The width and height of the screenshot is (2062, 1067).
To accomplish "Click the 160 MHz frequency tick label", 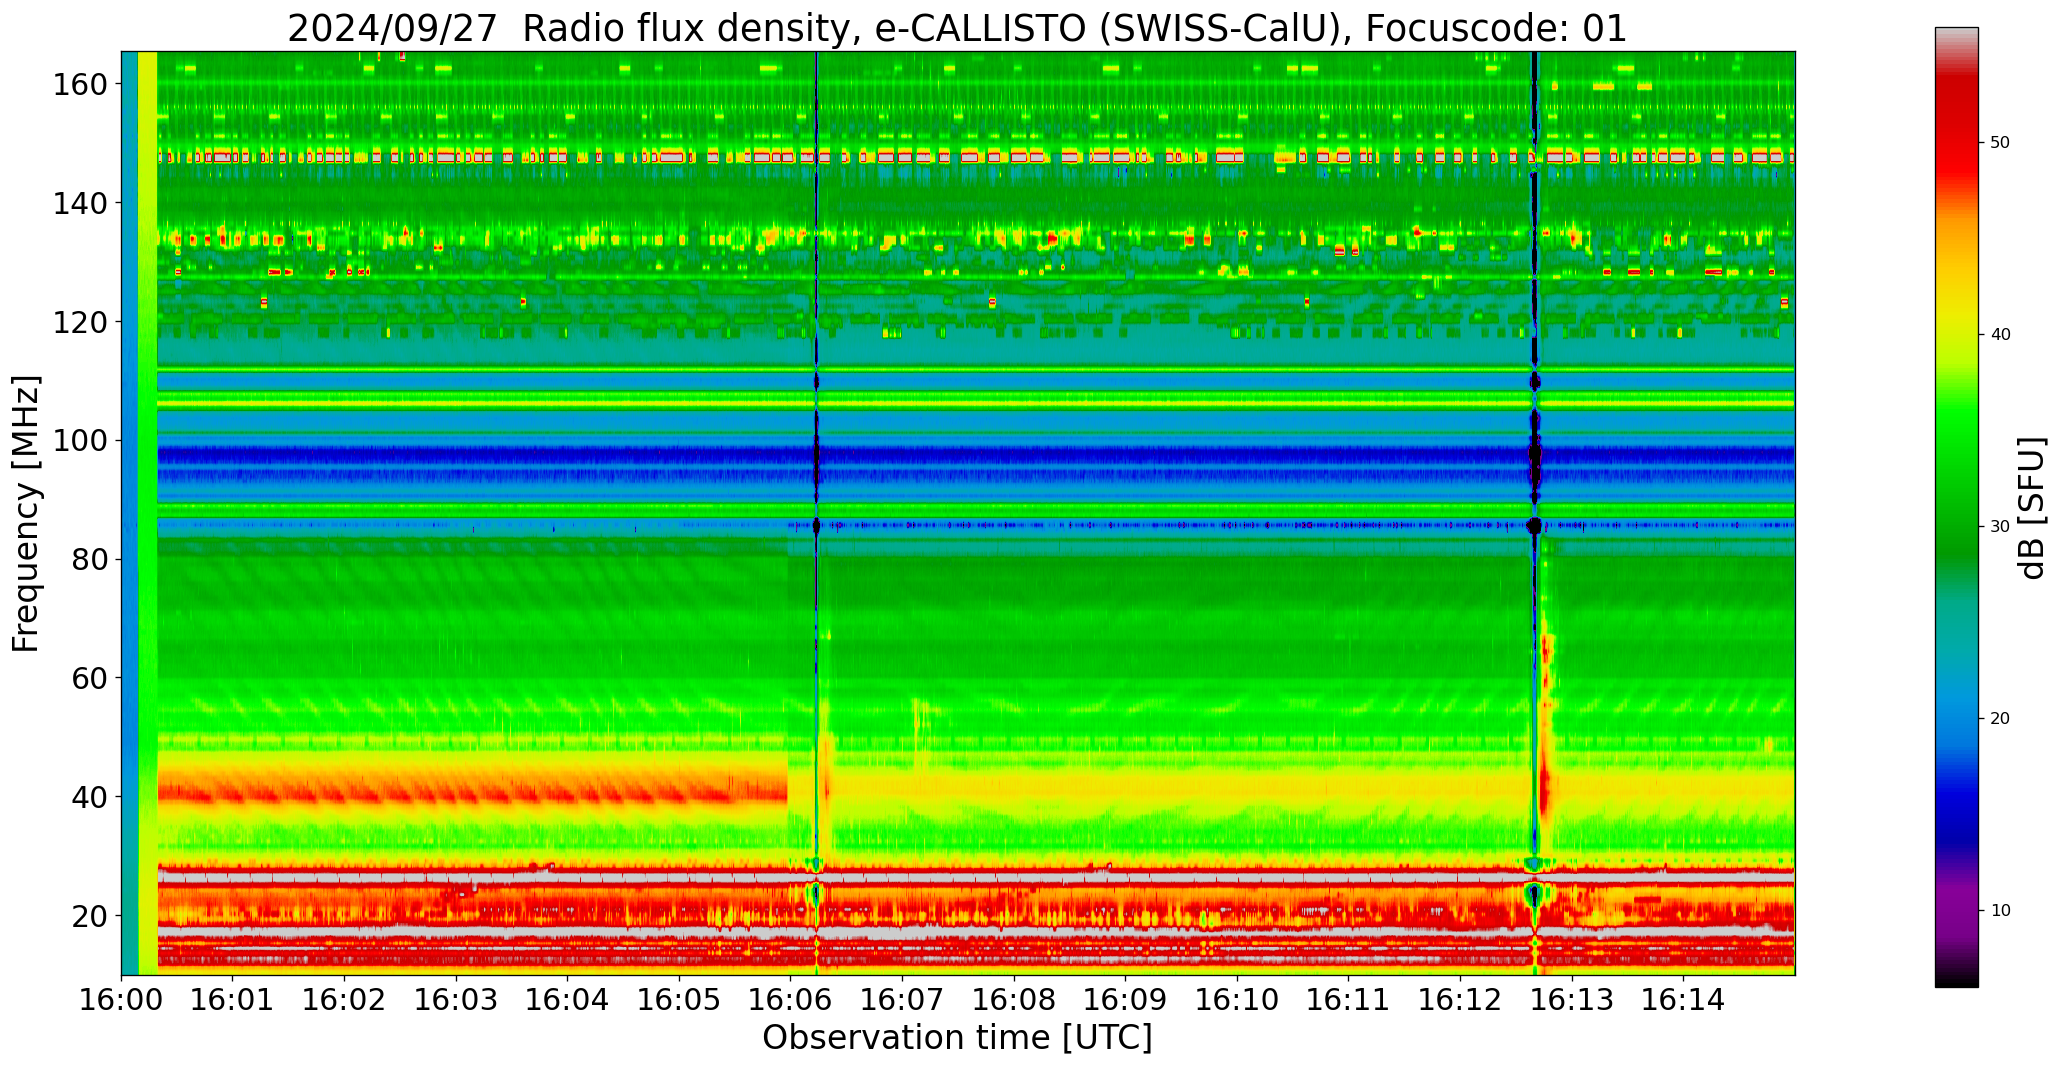I will [80, 85].
